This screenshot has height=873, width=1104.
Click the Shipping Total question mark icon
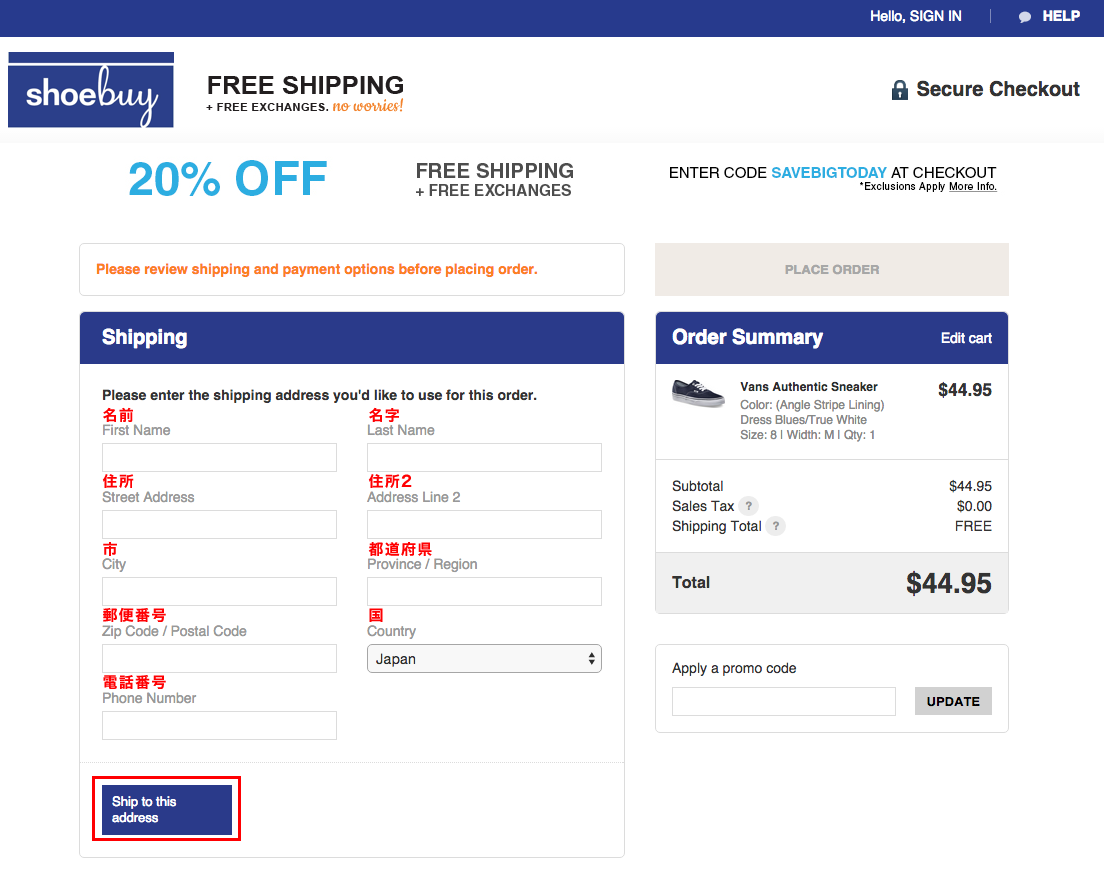pos(776,526)
